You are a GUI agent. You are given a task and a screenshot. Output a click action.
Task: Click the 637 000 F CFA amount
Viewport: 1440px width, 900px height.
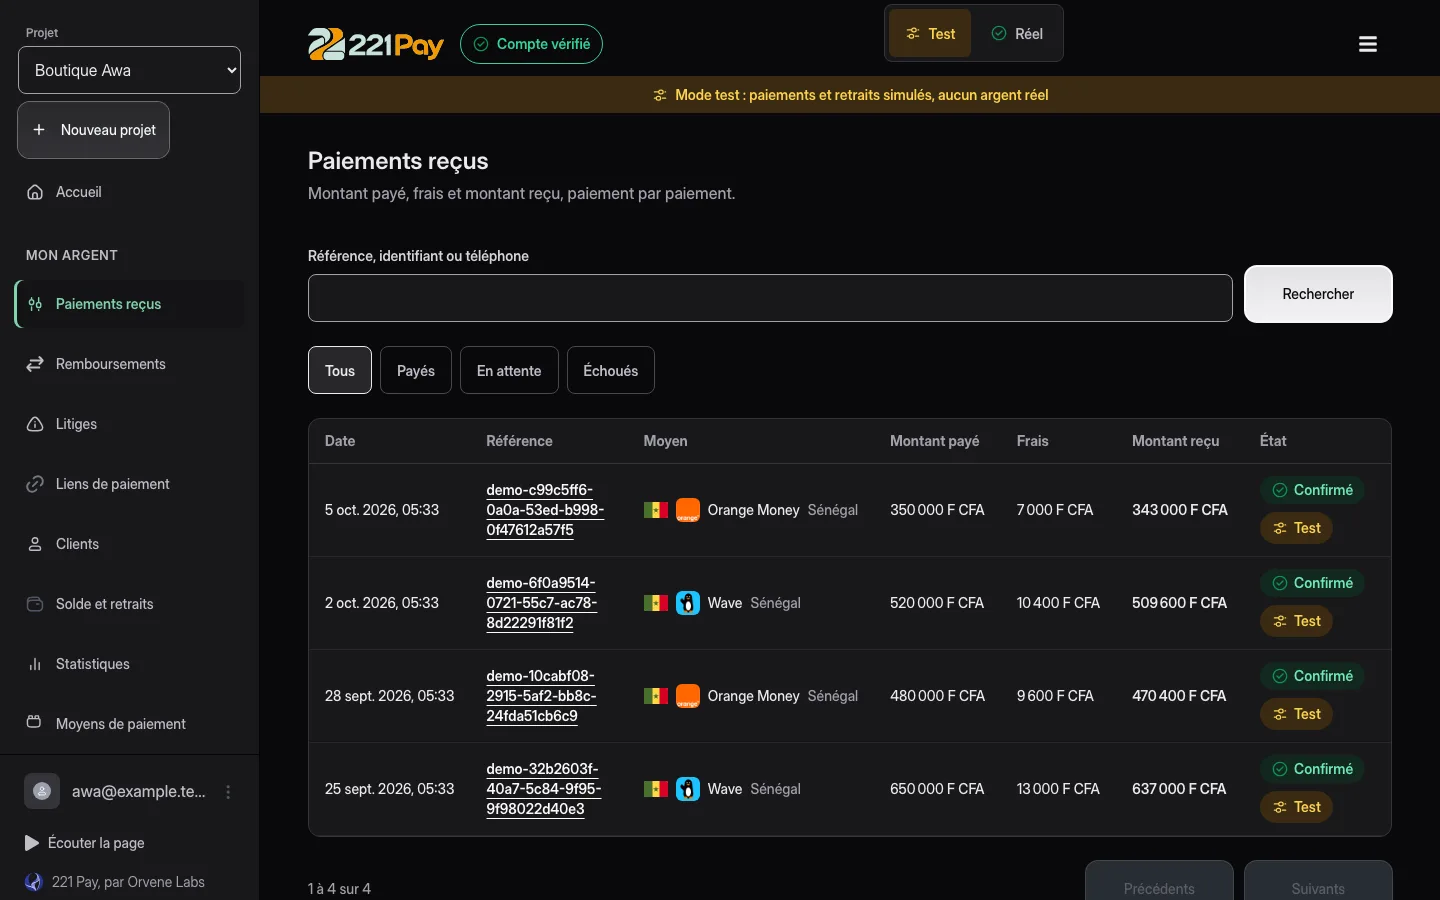[1179, 789]
